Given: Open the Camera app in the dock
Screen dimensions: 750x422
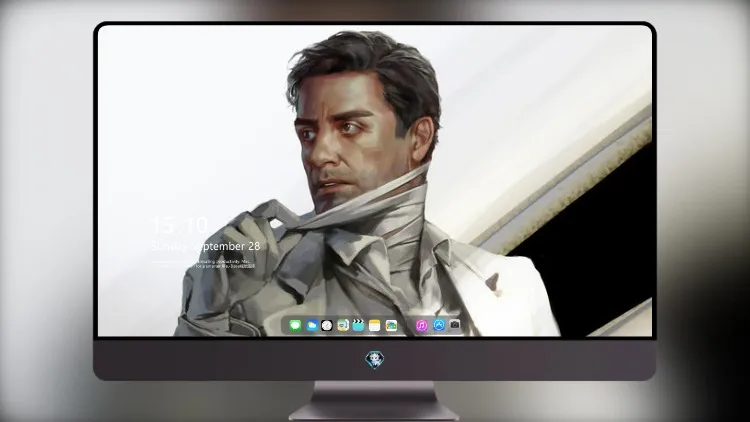Looking at the screenshot, I should (454, 325).
